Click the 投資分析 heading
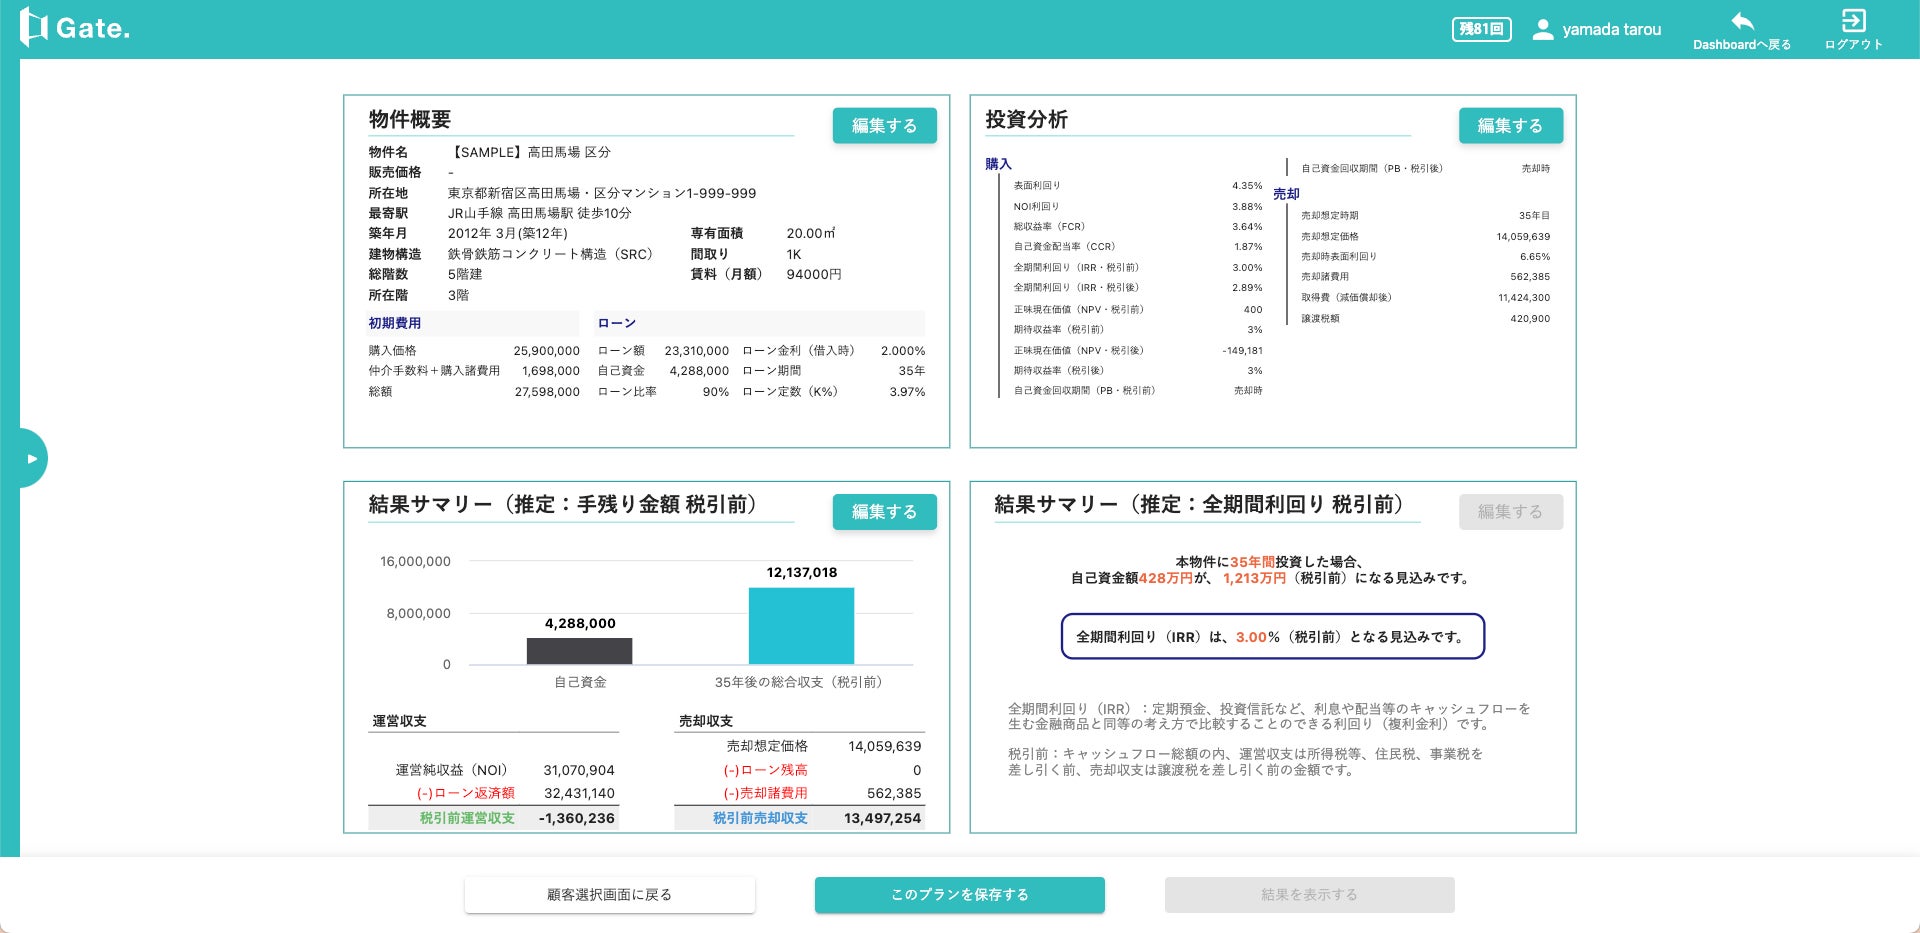Image resolution: width=1920 pixels, height=933 pixels. coord(1027,120)
